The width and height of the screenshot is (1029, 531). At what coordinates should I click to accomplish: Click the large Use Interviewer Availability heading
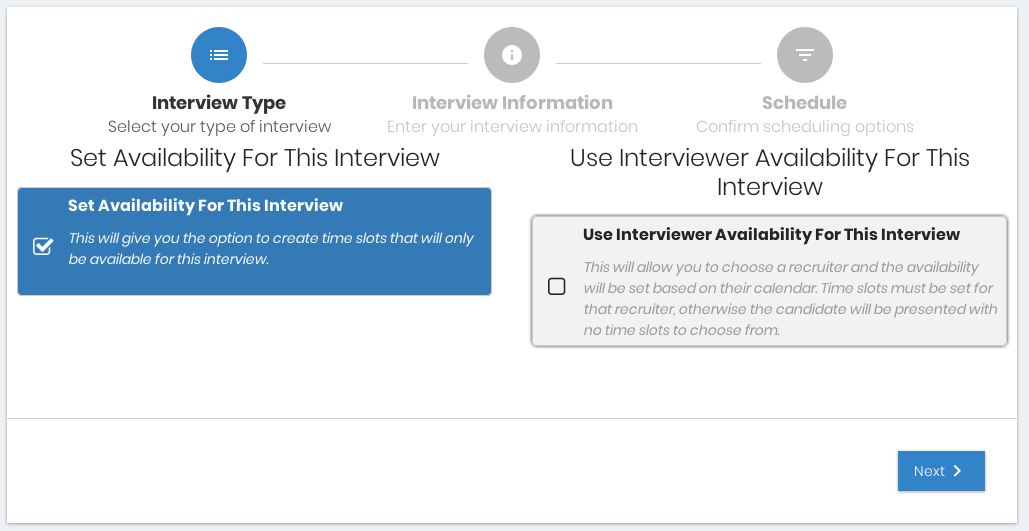click(x=769, y=172)
